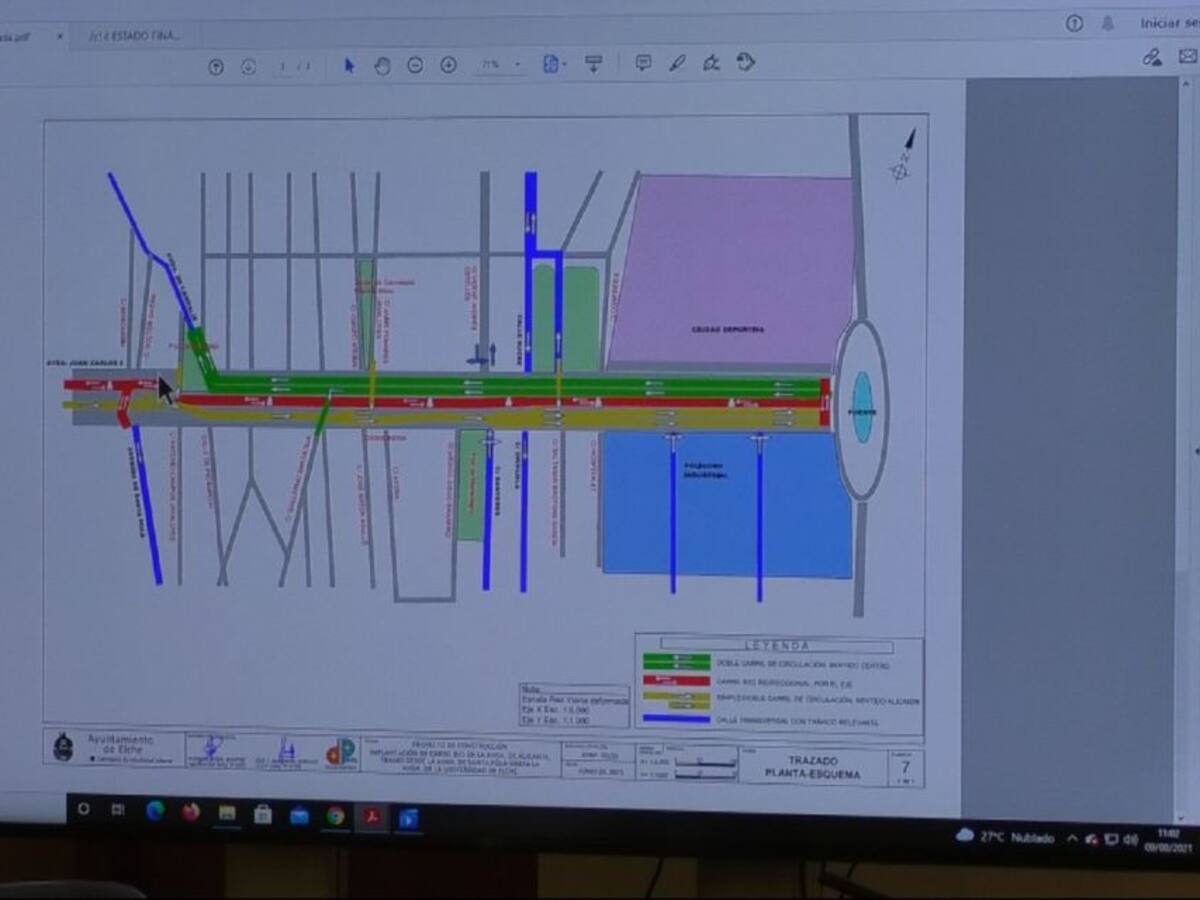
Task: Add a comment with the note tool
Action: pyautogui.click(x=643, y=63)
